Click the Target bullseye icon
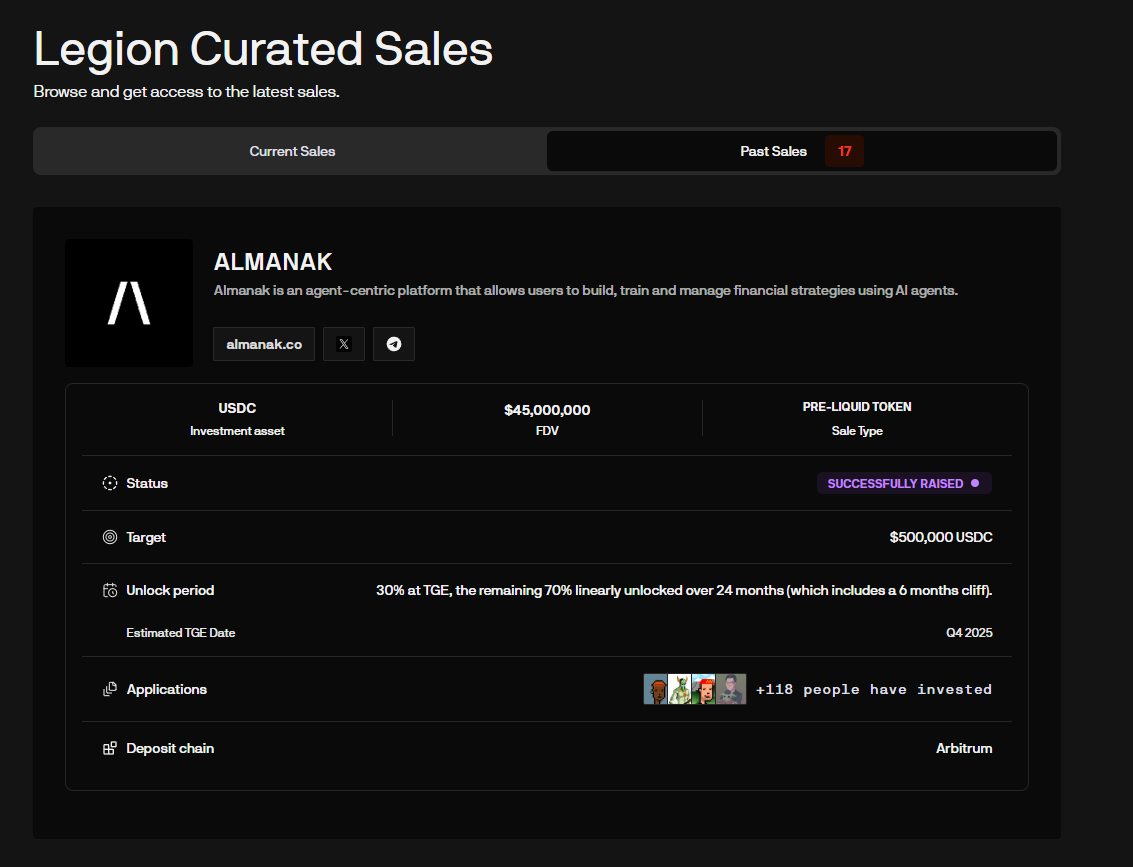 (110, 537)
